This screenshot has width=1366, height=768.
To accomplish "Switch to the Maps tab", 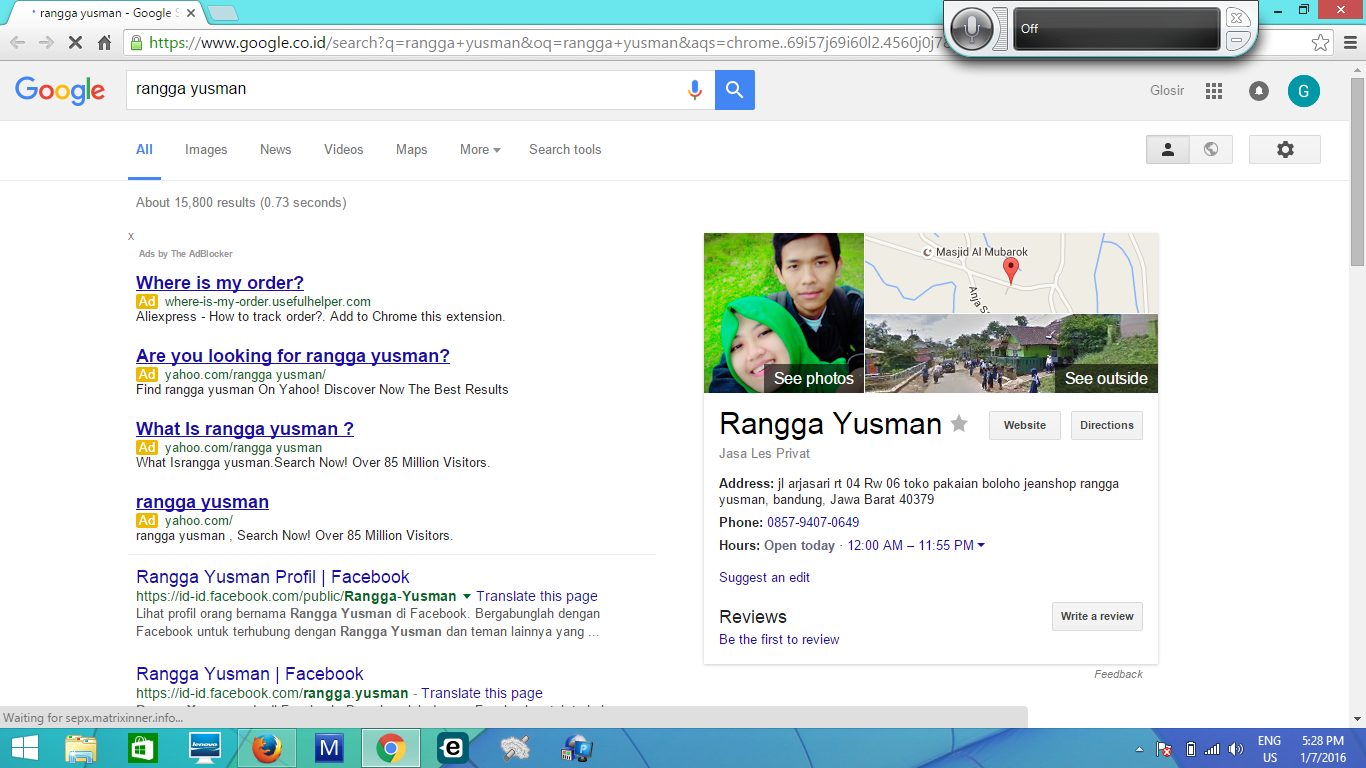I will click(411, 150).
